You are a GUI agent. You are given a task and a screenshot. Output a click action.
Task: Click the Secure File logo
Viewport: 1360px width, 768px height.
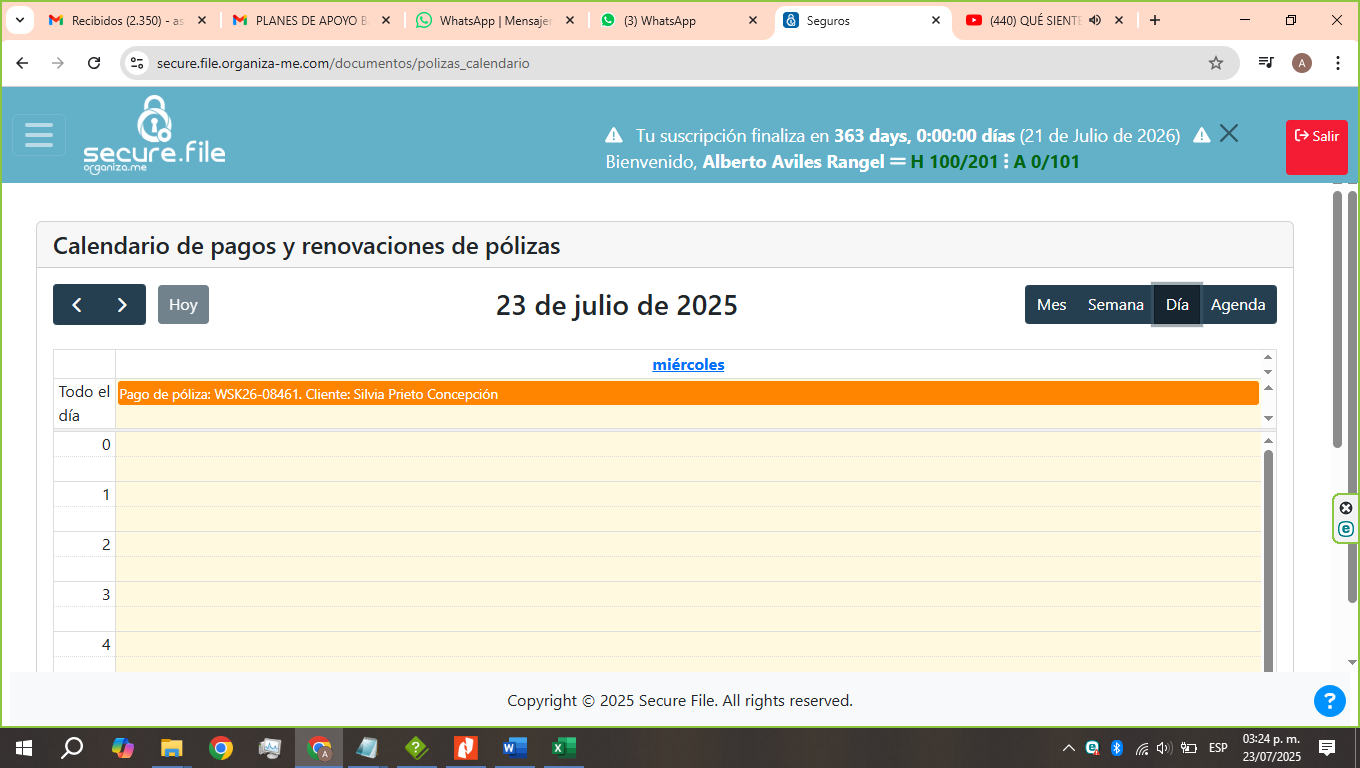point(154,136)
